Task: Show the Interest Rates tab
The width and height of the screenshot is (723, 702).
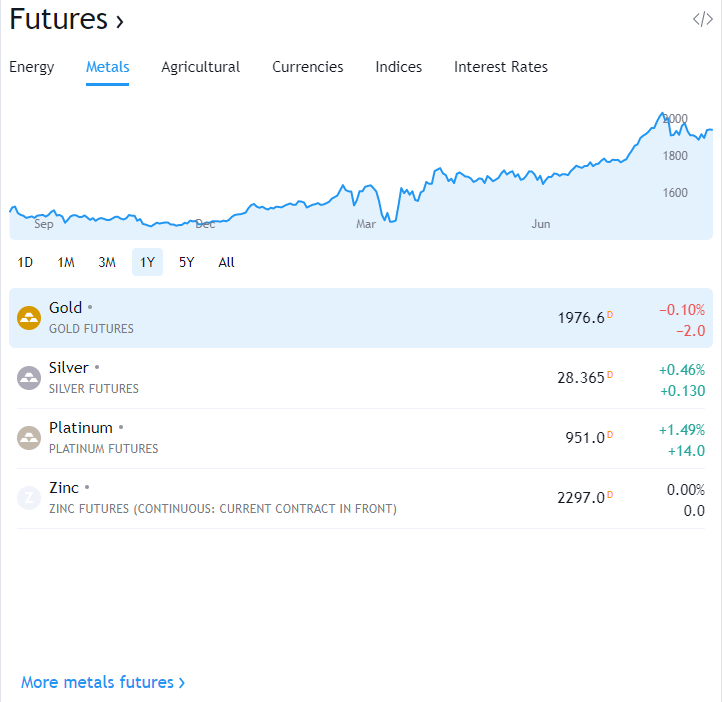Action: tap(500, 67)
